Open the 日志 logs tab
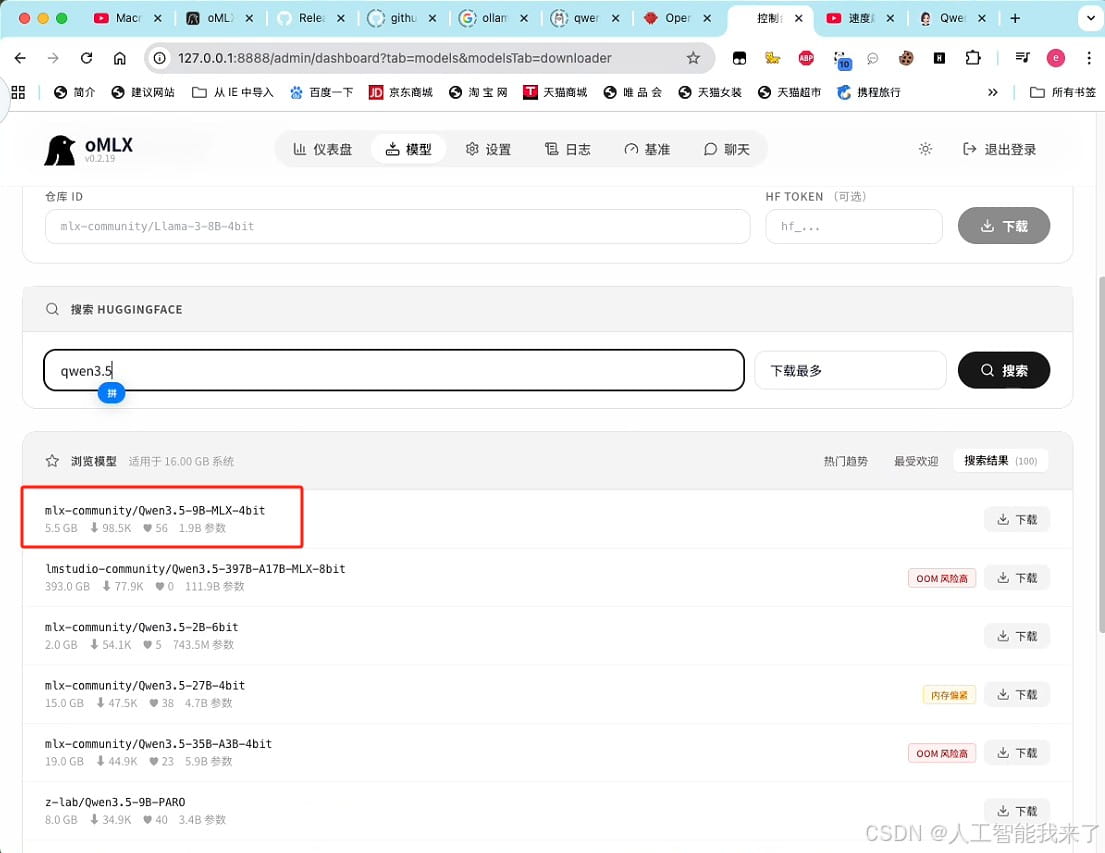The width and height of the screenshot is (1105, 853). (567, 149)
